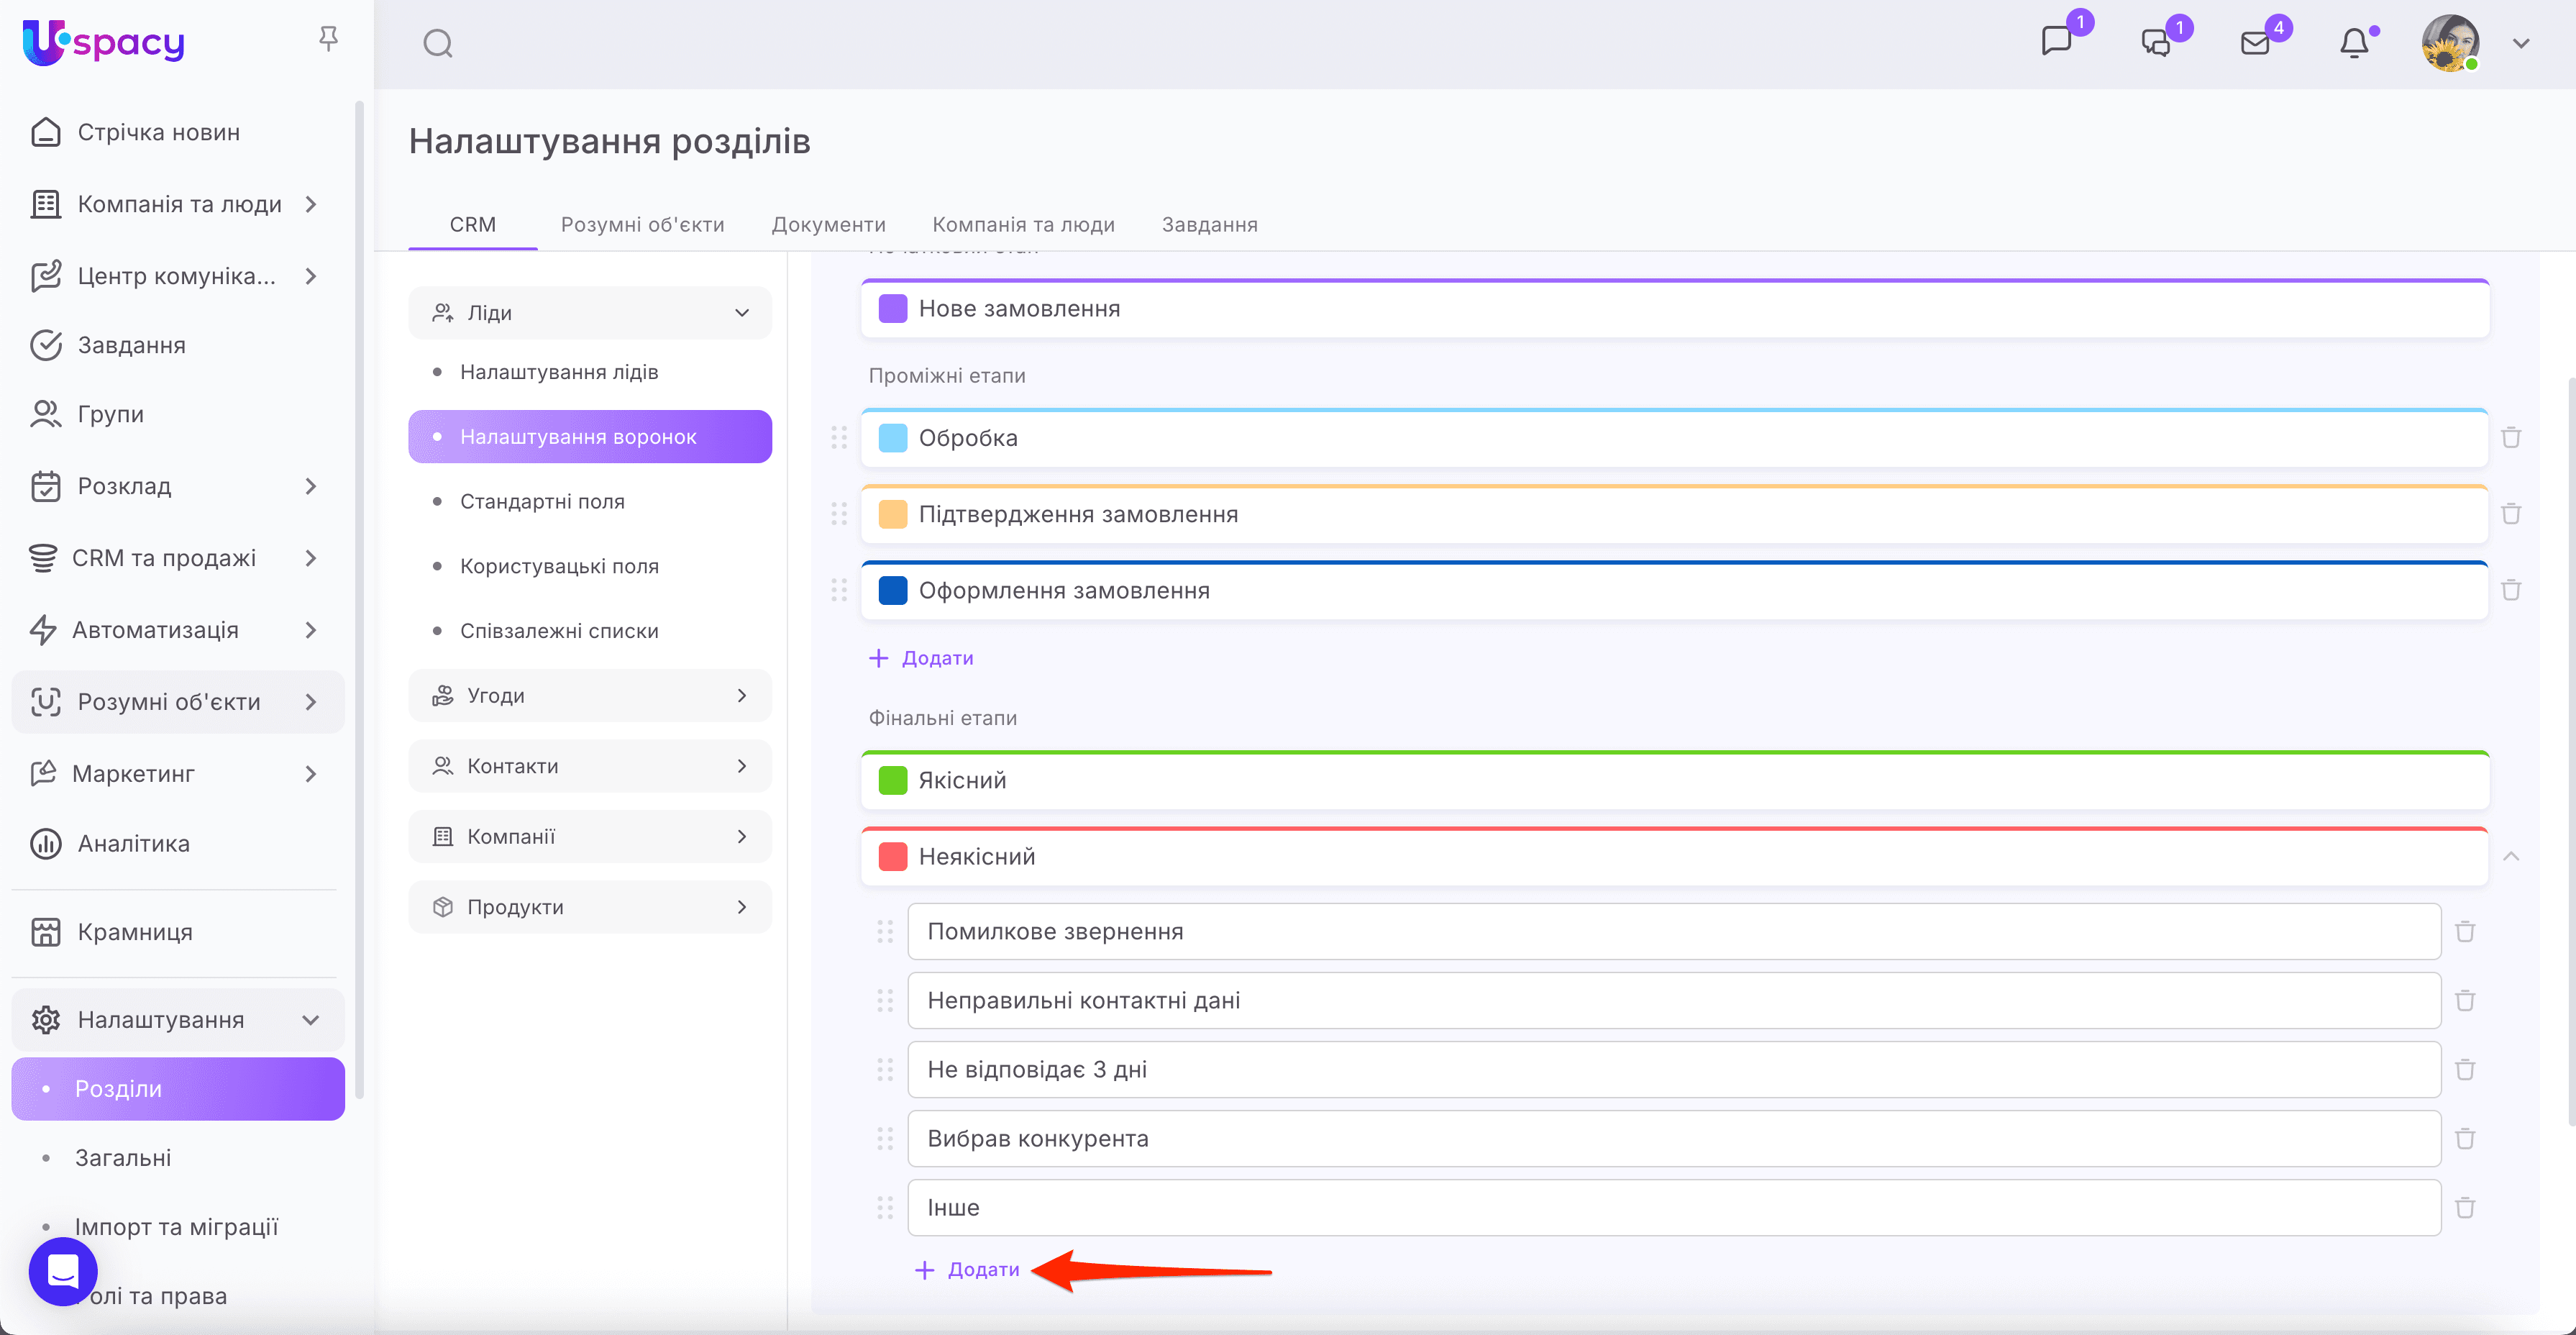Expand the Угоди settings section
Viewport: 2576px width, 1335px height.
[590, 696]
